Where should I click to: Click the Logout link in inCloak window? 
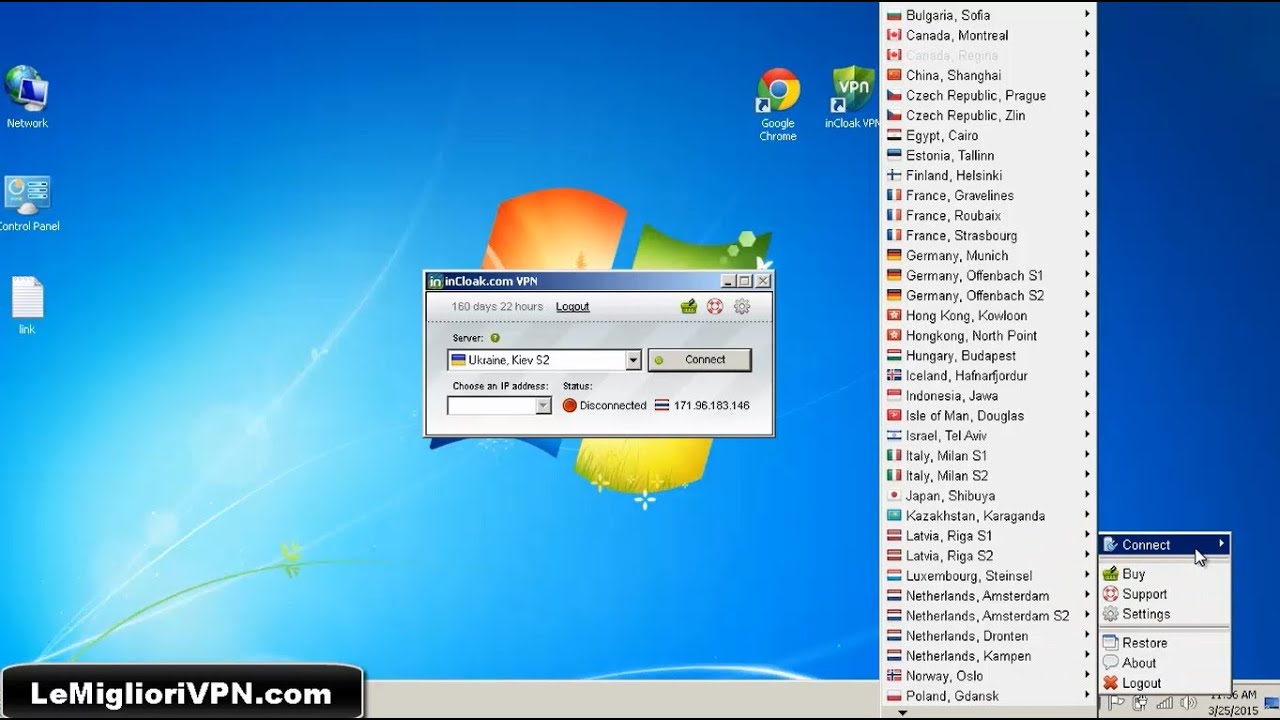tap(573, 307)
